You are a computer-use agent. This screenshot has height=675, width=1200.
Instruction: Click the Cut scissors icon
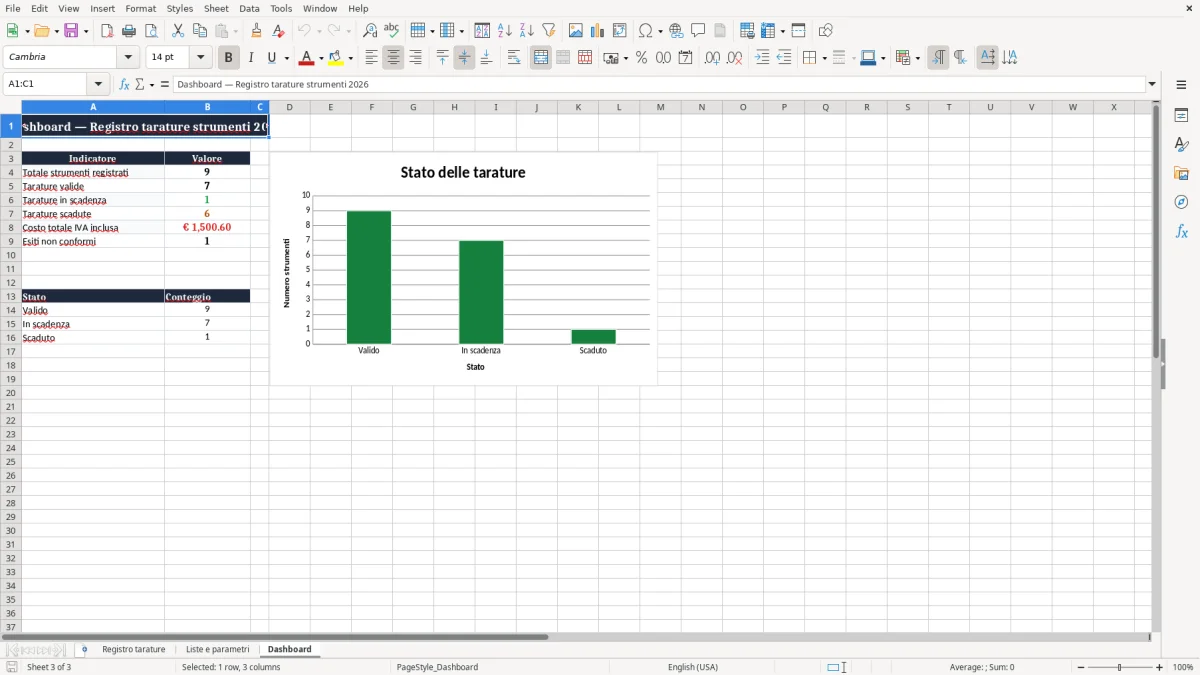coord(178,31)
